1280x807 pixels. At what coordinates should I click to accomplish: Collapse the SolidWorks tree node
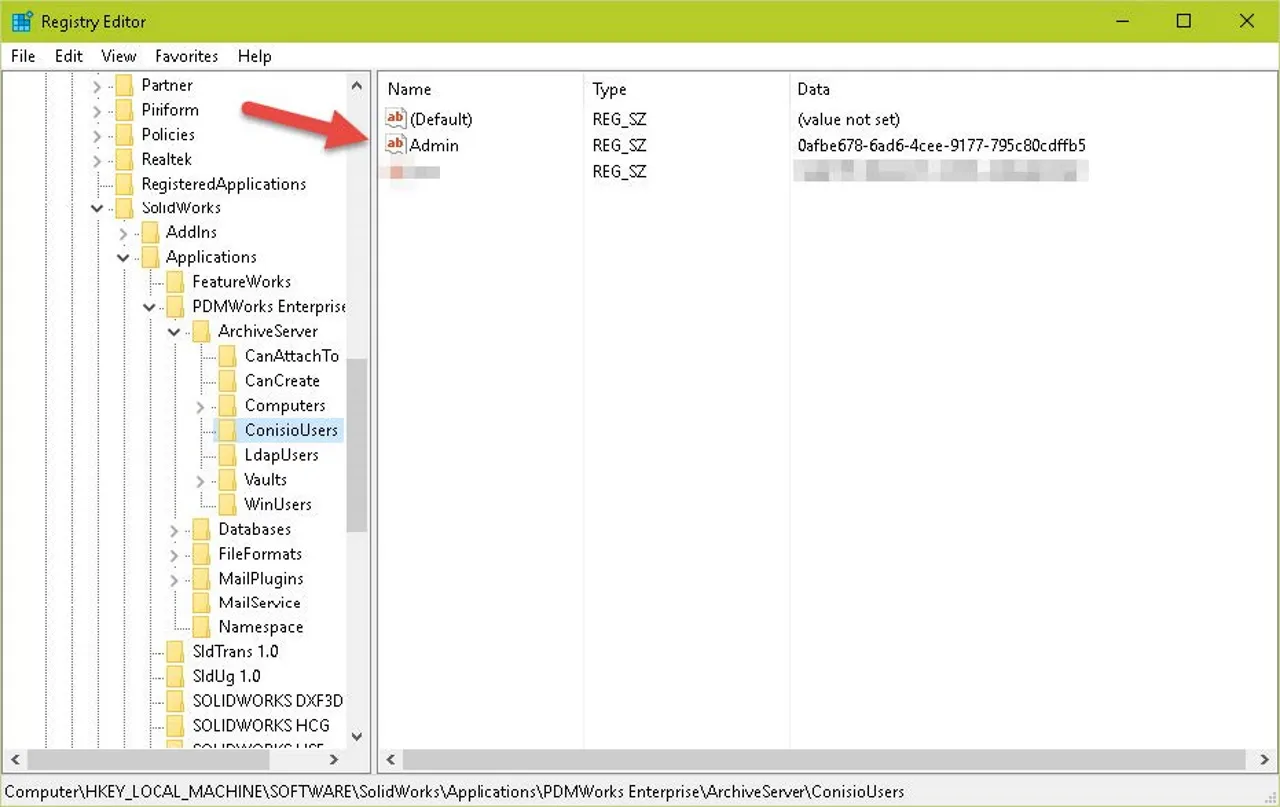97,208
